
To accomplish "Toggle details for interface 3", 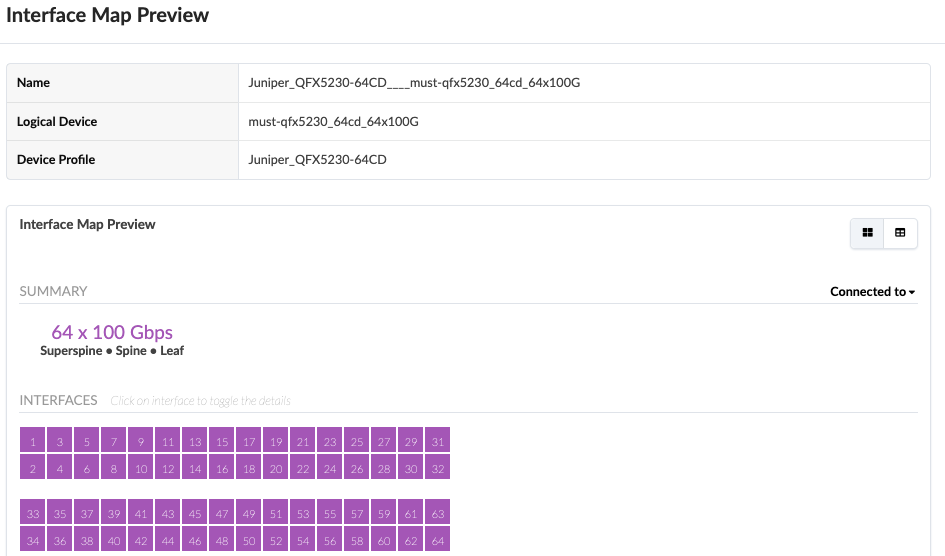I will 60,440.
